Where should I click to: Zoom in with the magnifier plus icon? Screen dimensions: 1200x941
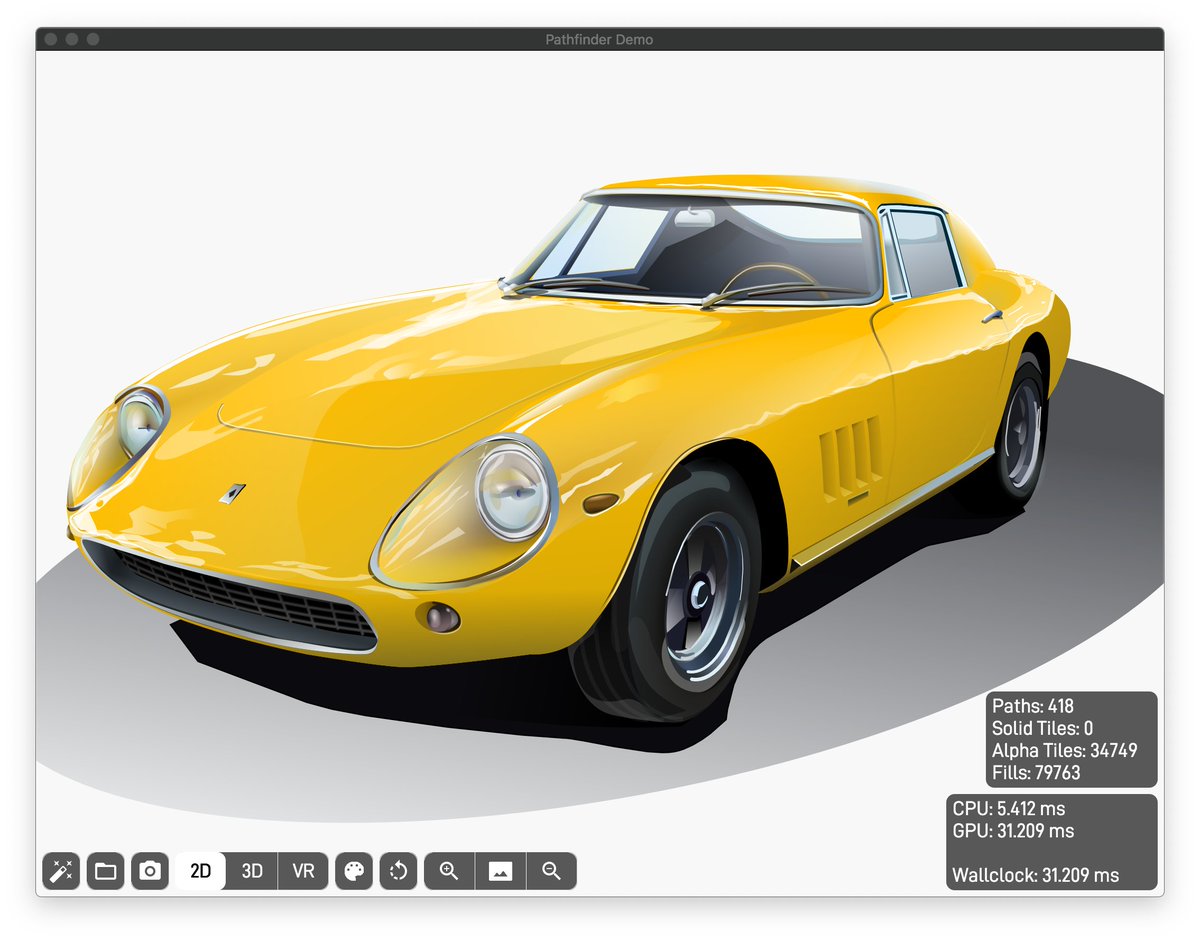click(x=449, y=871)
